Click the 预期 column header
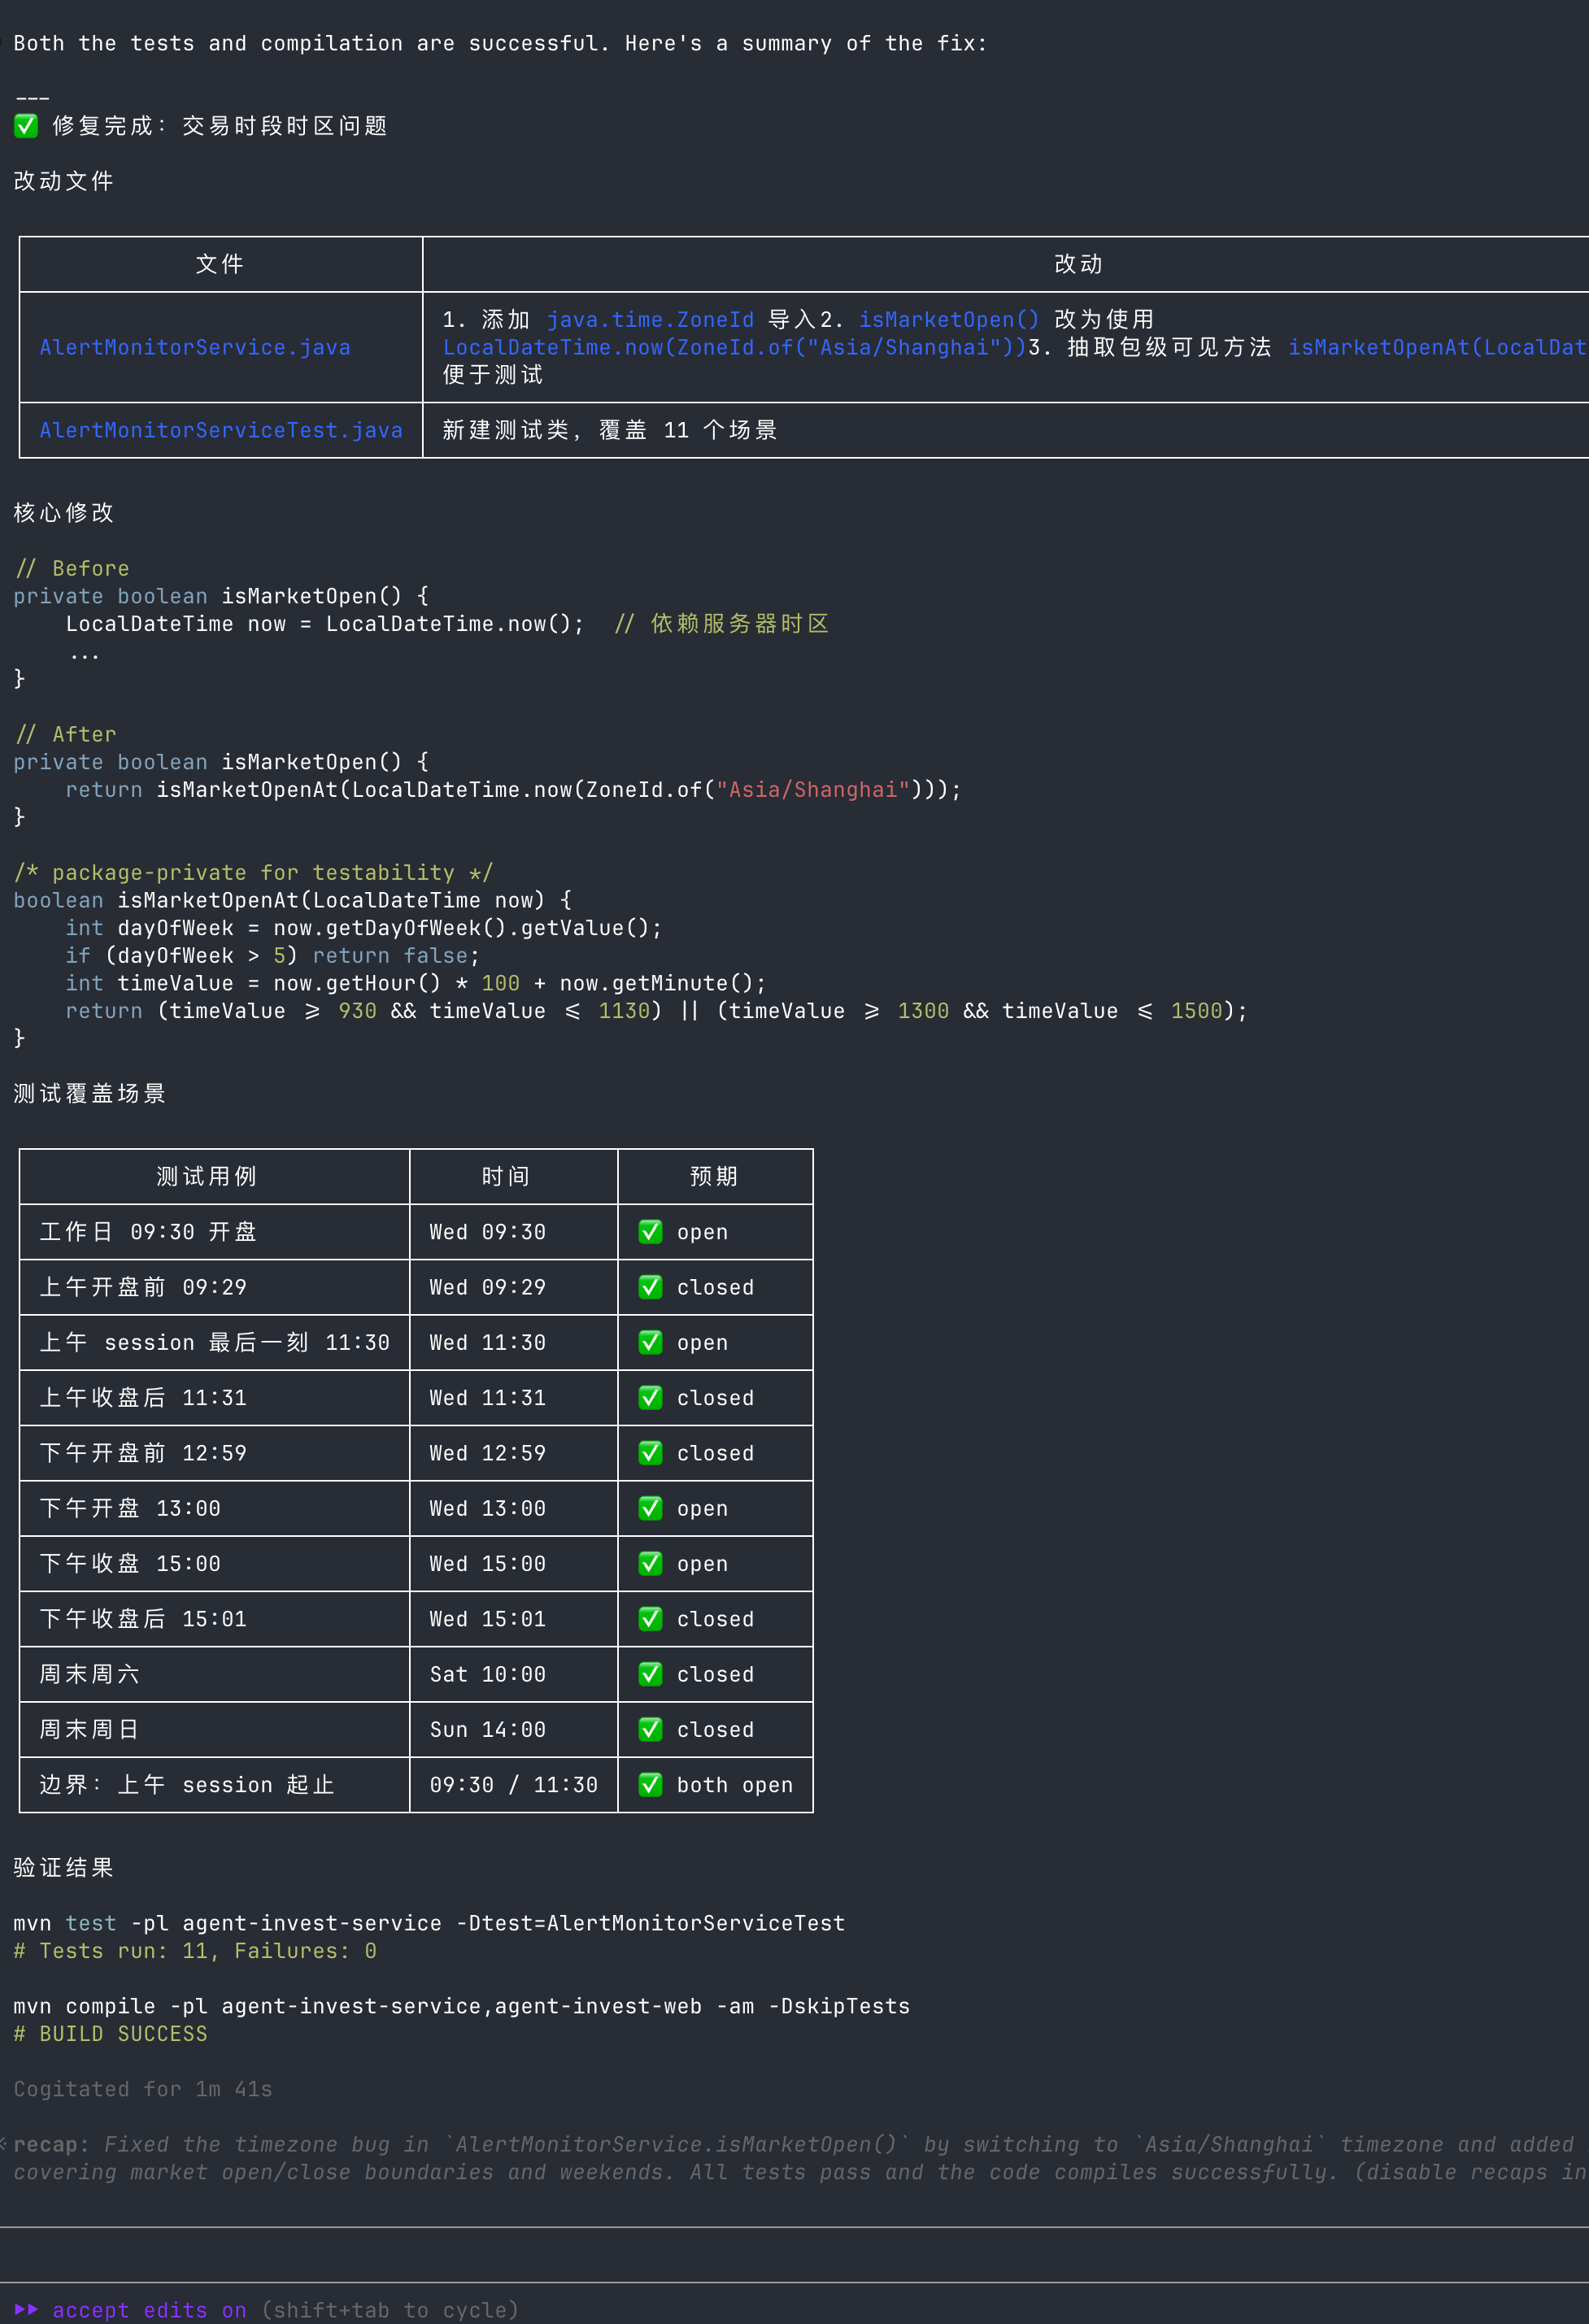The width and height of the screenshot is (1589, 2324). pos(714,1176)
